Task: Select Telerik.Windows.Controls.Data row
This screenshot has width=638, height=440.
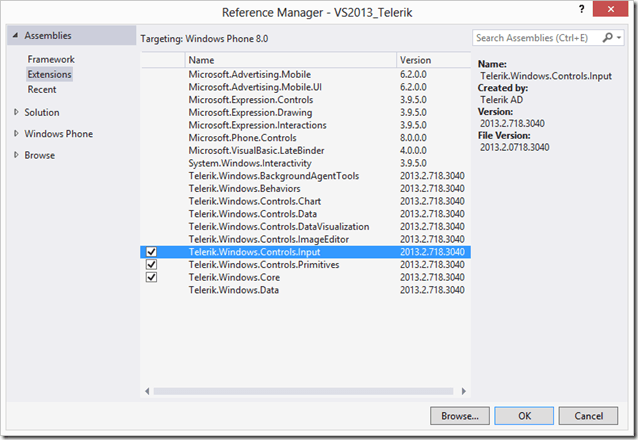Action: pos(306,214)
